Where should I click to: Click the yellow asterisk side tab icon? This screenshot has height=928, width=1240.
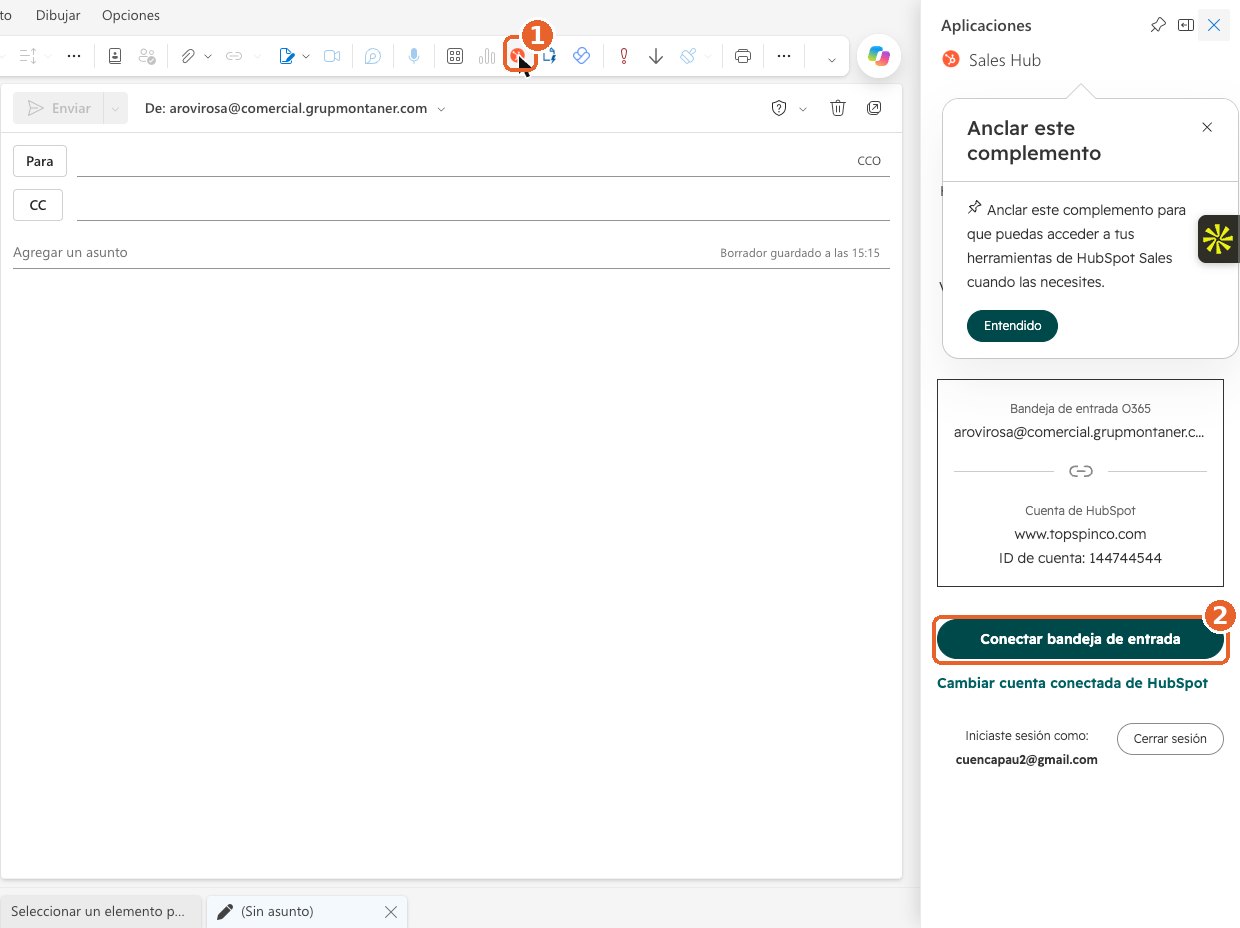pyautogui.click(x=1219, y=239)
